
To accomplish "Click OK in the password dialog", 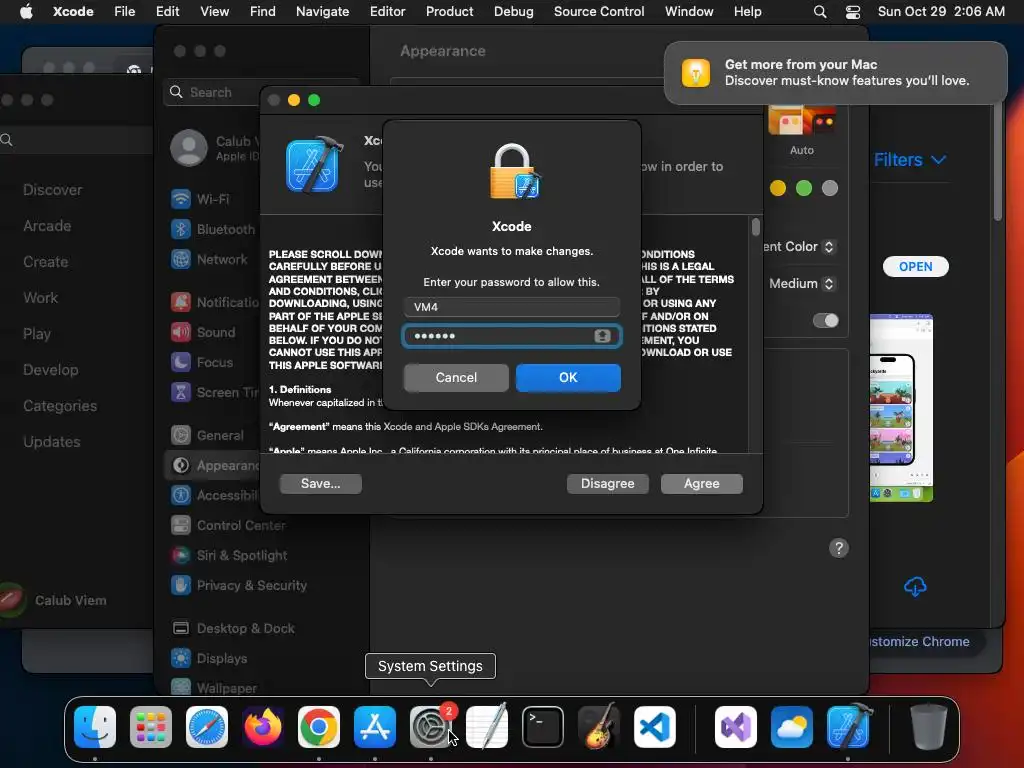I will coord(568,377).
